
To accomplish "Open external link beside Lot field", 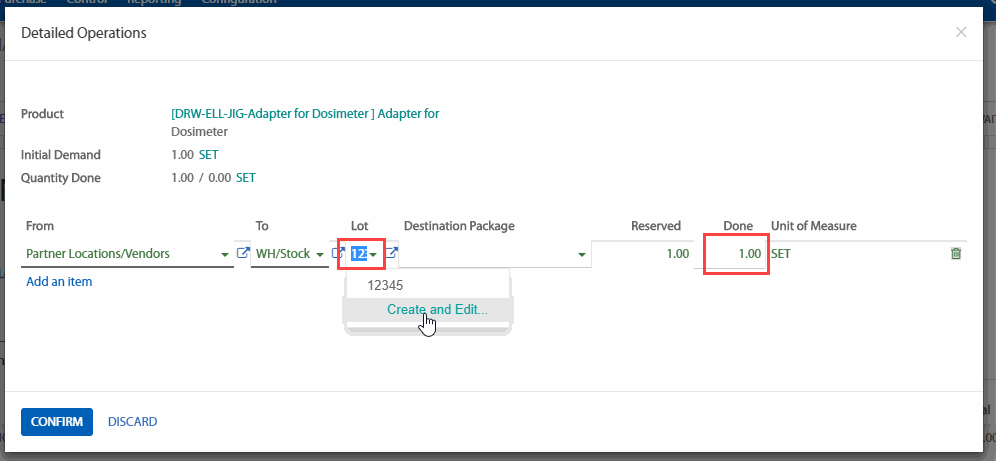I will point(392,254).
